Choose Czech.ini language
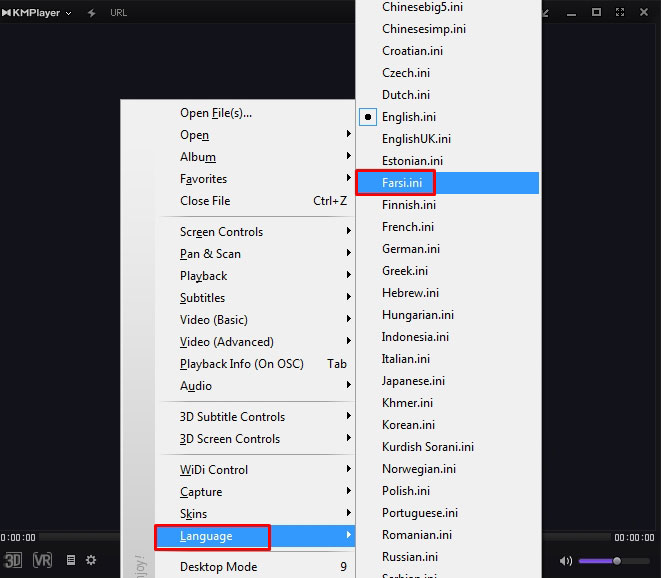Screen dimensions: 661x578 point(448,73)
